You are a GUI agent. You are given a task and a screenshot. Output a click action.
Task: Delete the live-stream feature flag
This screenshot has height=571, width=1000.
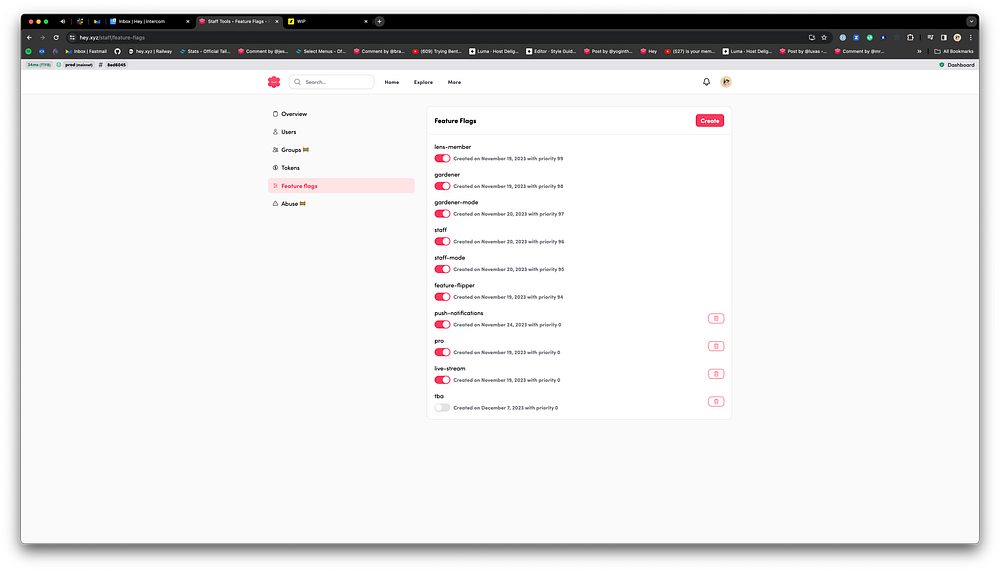click(x=716, y=374)
